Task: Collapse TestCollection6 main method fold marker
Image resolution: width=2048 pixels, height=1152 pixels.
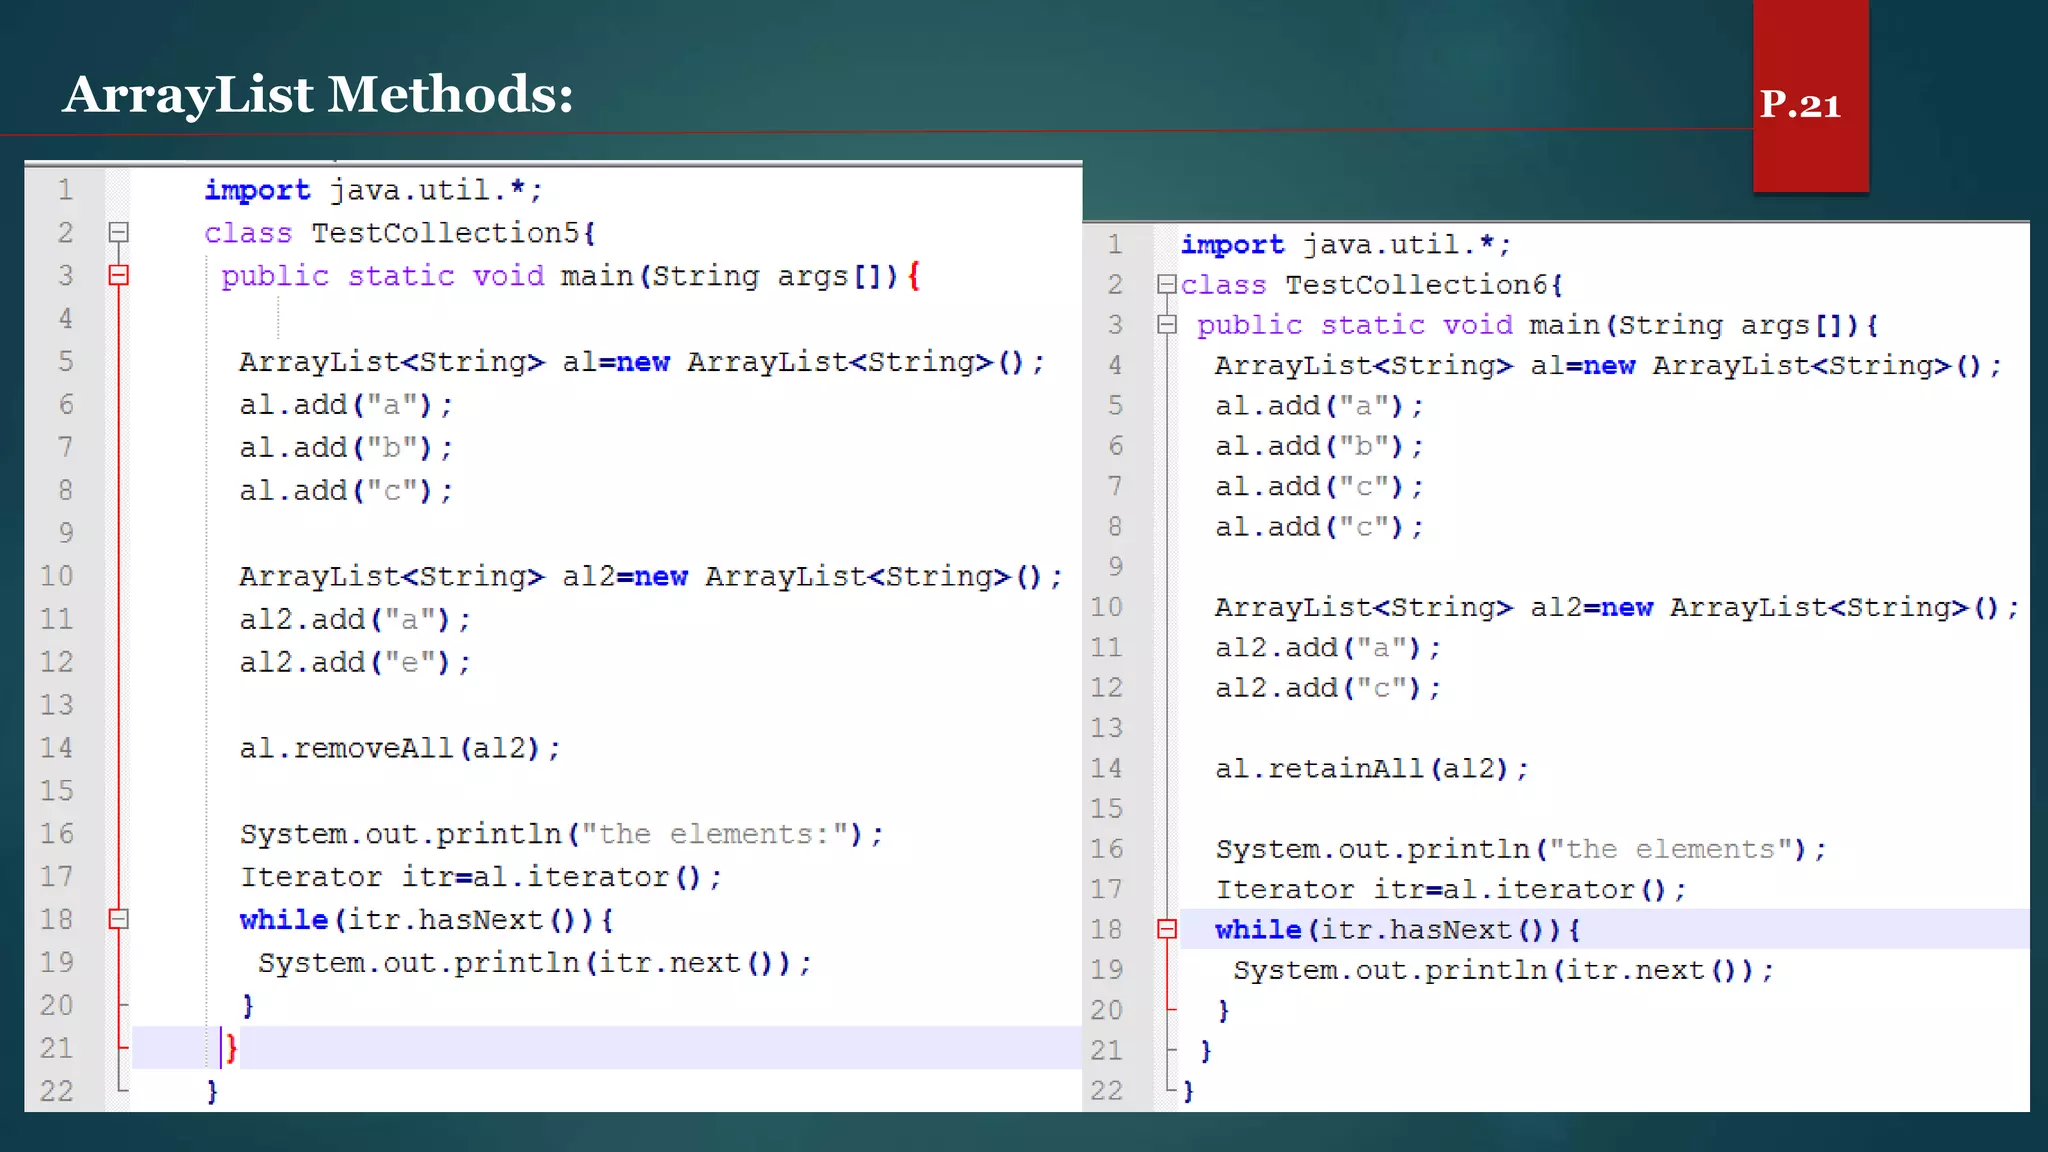Action: pos(1166,324)
